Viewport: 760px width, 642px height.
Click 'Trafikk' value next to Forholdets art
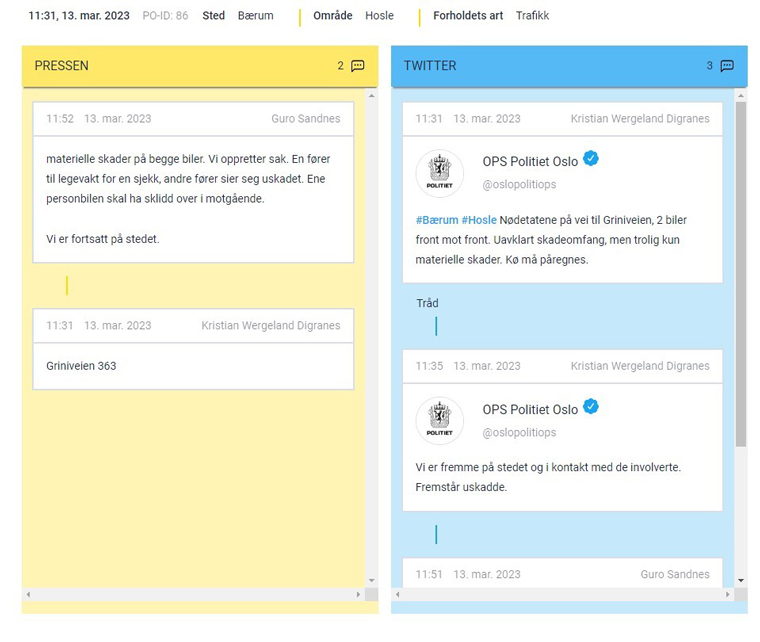click(x=533, y=16)
